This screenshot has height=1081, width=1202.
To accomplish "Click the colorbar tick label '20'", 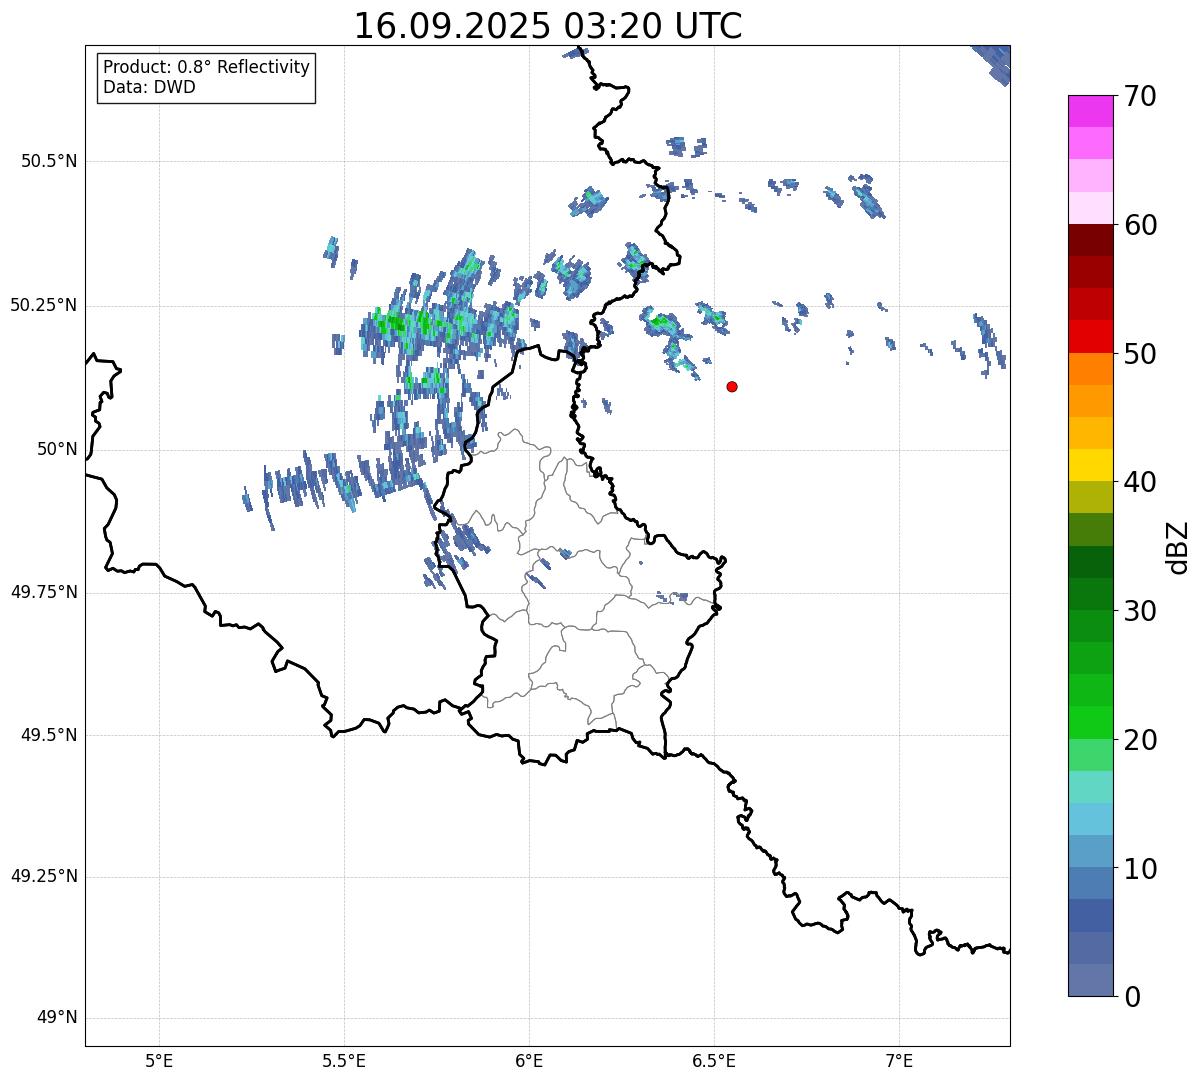I will click(1140, 740).
